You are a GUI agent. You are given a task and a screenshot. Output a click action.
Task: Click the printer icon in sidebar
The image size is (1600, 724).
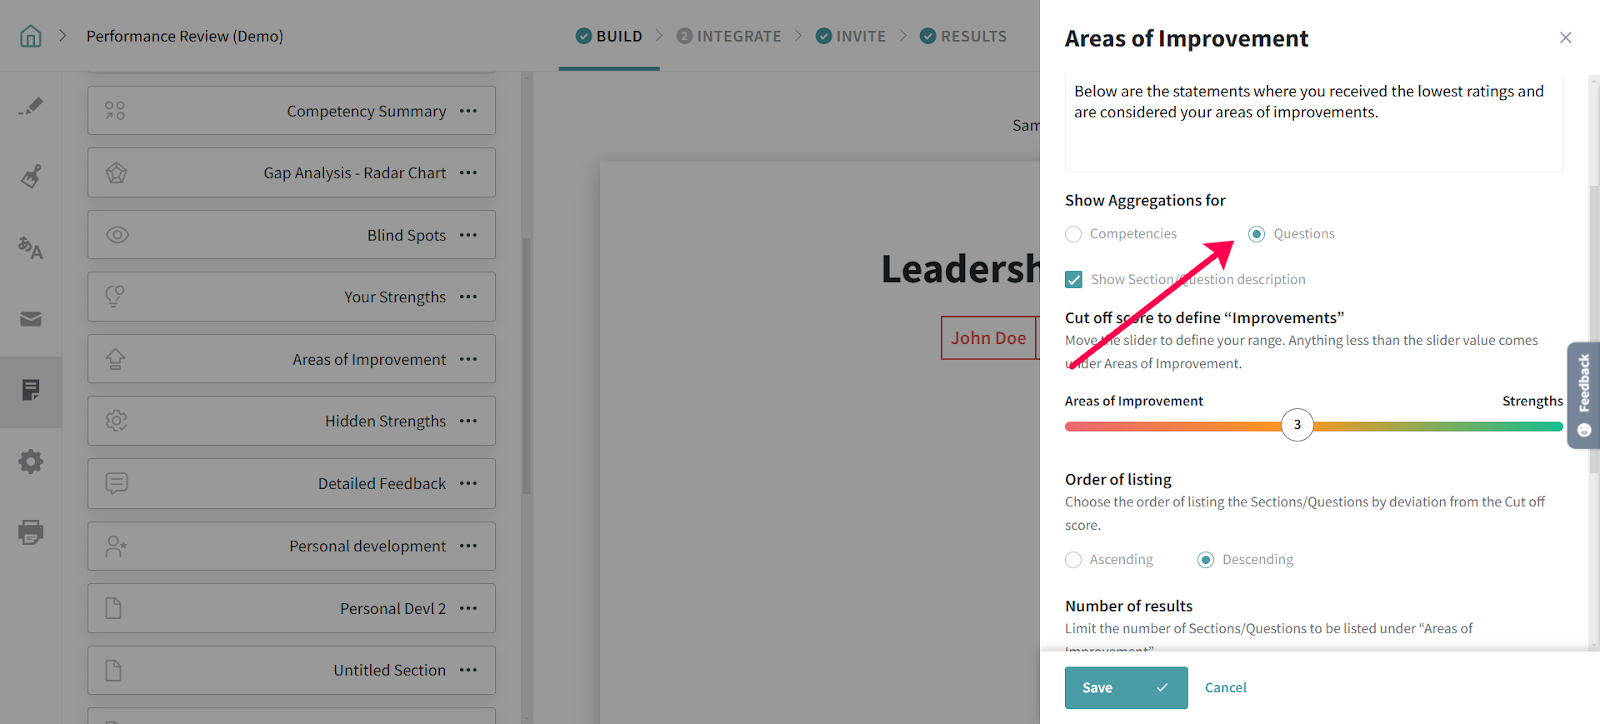tap(31, 532)
